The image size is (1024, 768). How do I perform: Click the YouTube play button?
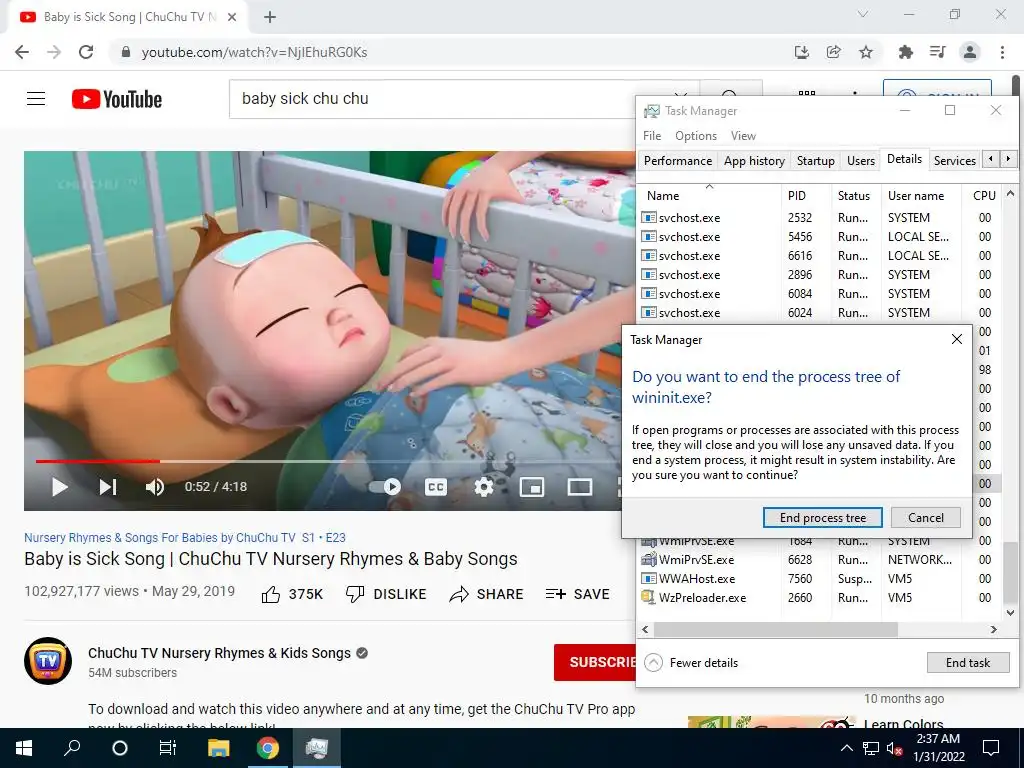coord(59,487)
